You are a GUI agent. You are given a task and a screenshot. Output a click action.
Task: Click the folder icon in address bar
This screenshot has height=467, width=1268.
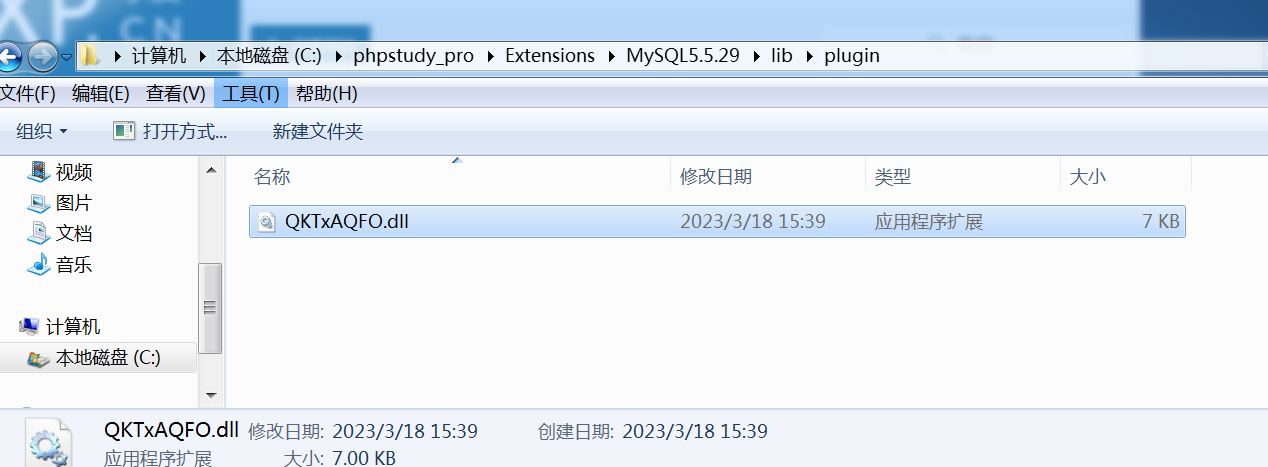click(90, 56)
